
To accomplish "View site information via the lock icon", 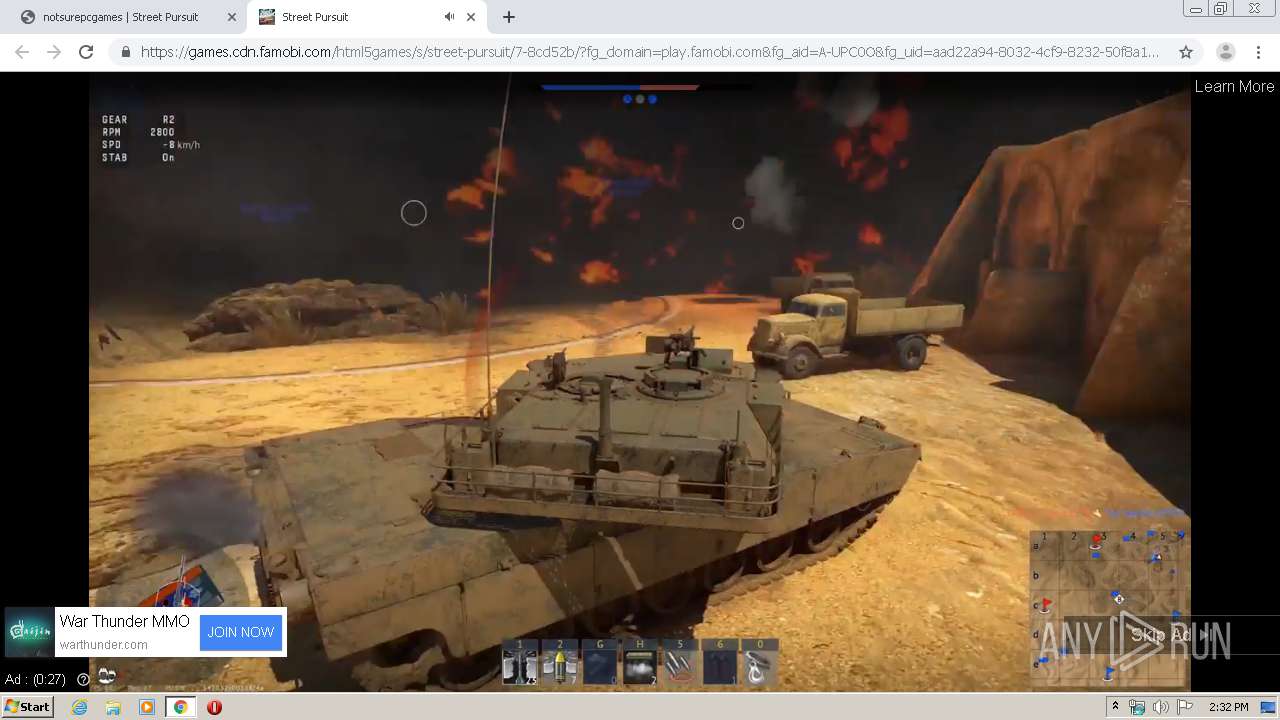I will tap(126, 52).
